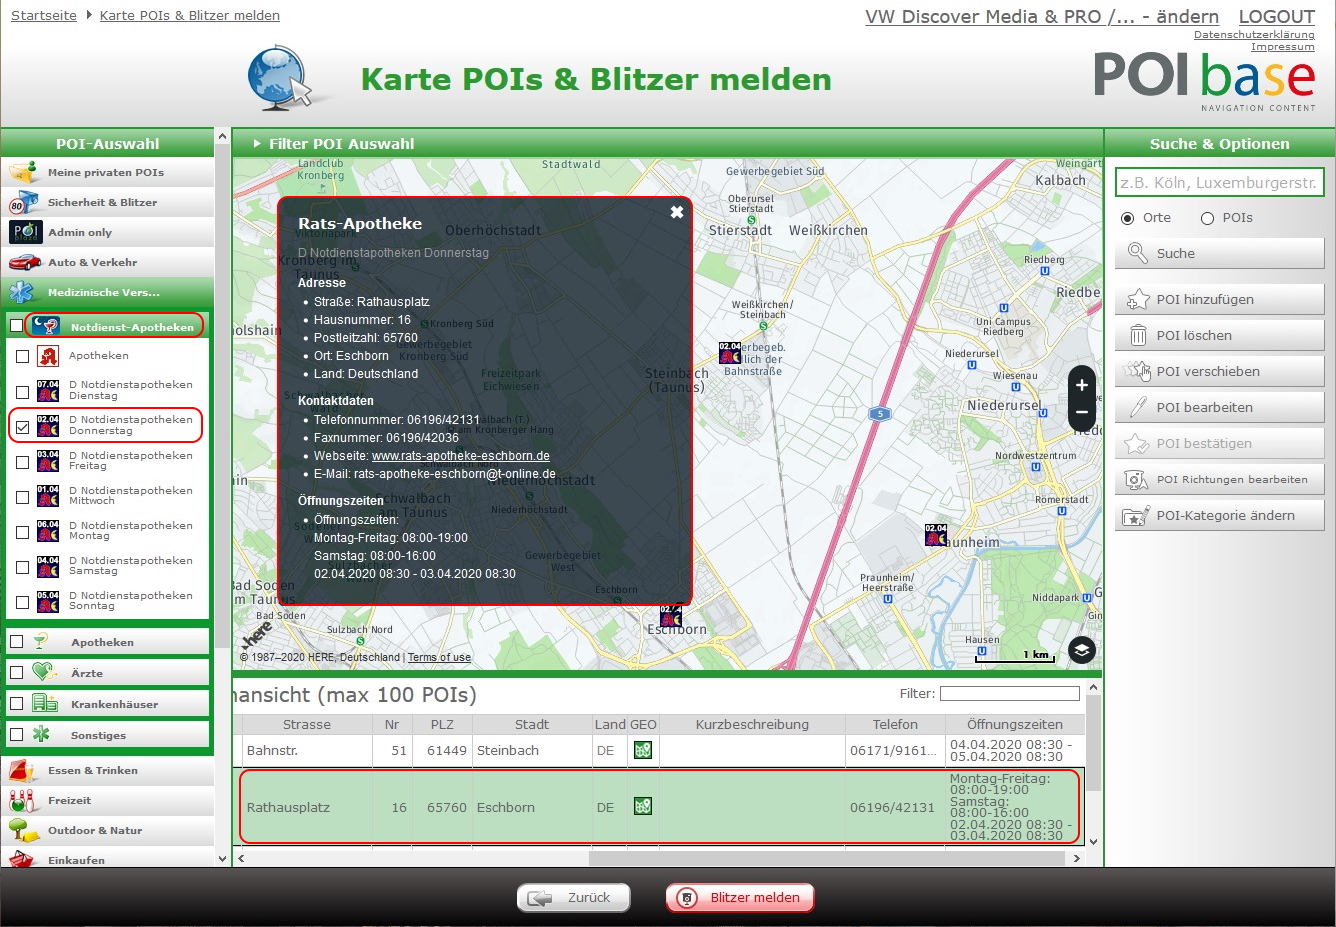Image resolution: width=1336 pixels, height=927 pixels.
Task: Open the rats-apotheke-eschborn.de website link
Action: pos(460,456)
